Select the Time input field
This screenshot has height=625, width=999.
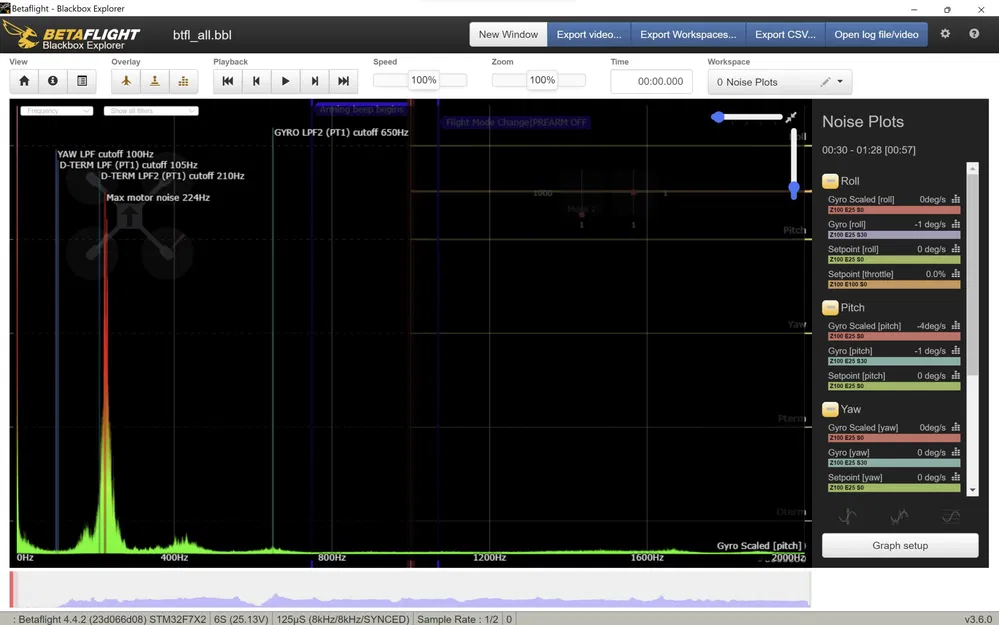coord(651,82)
